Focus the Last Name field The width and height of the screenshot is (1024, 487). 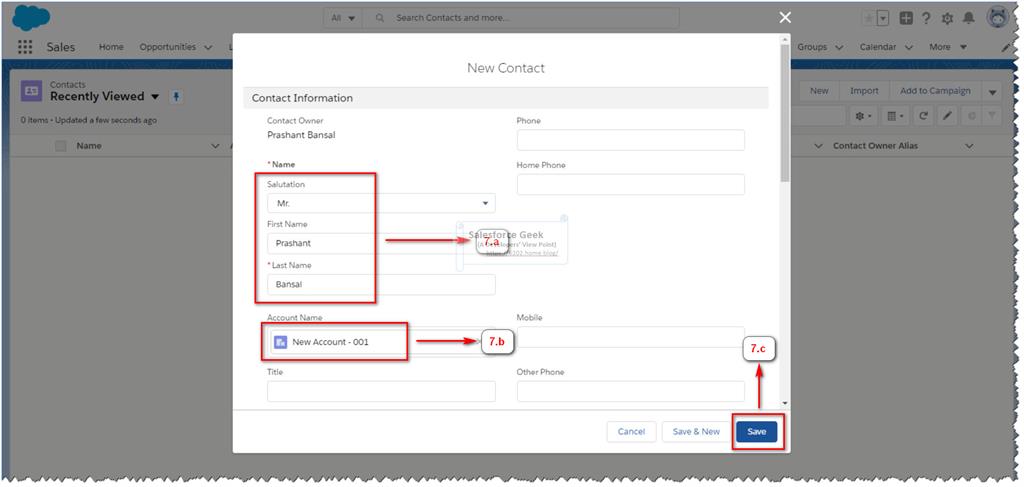[x=381, y=285]
